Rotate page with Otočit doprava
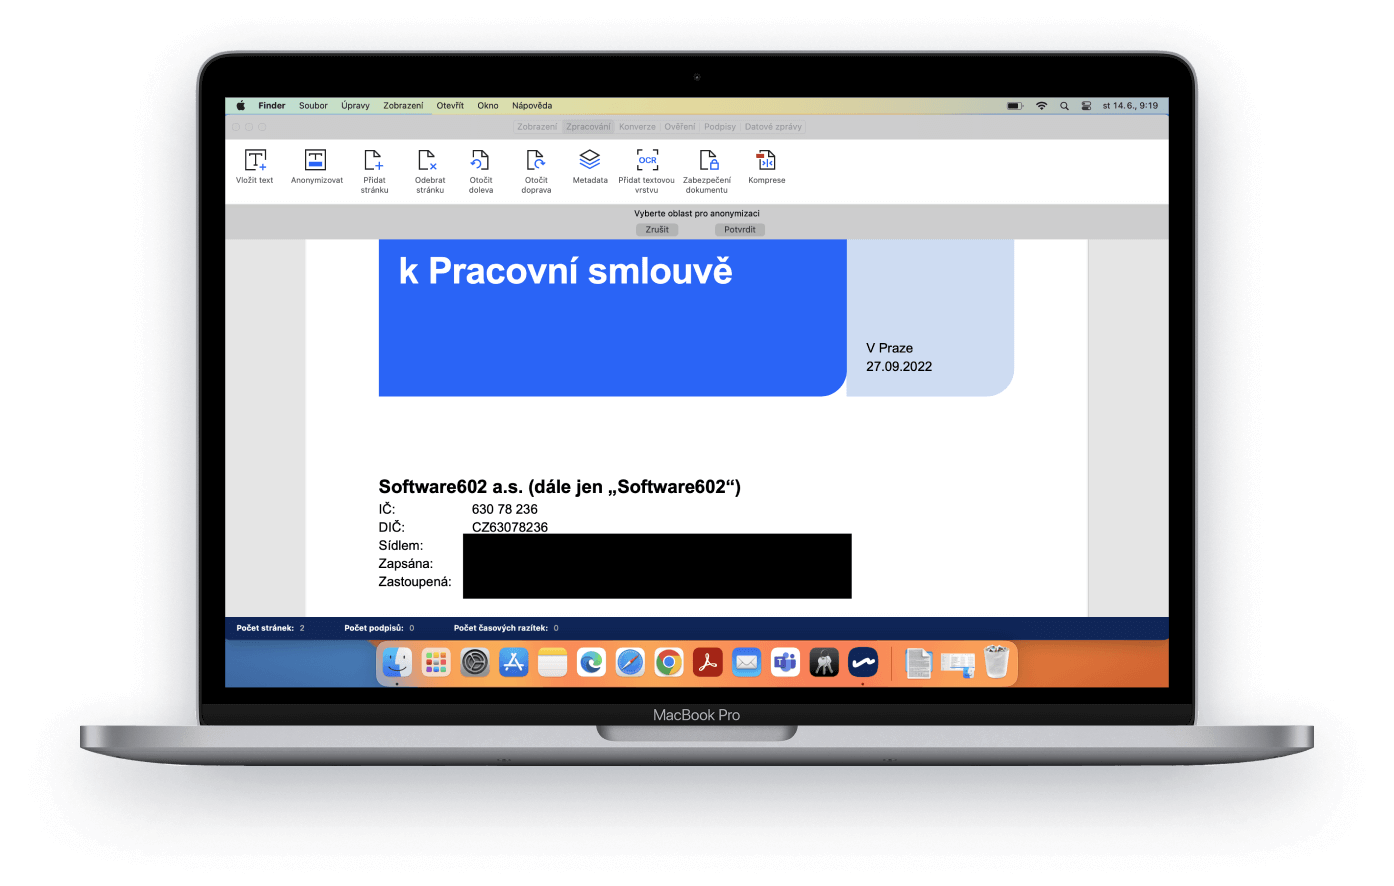 point(536,170)
